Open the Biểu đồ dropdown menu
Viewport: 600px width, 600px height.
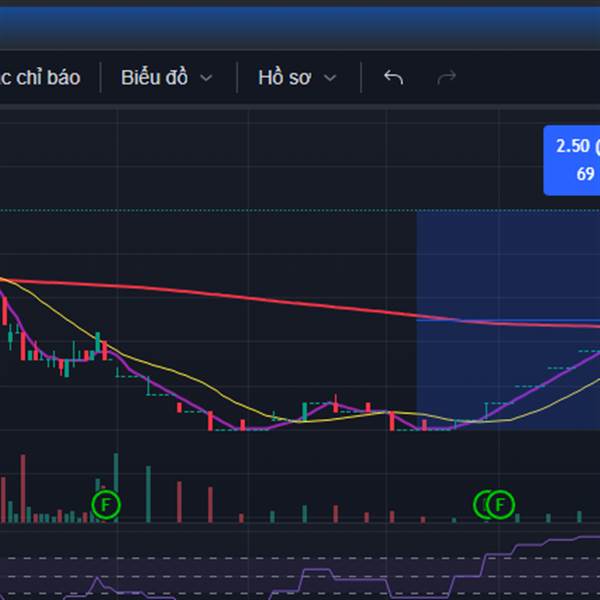point(166,78)
